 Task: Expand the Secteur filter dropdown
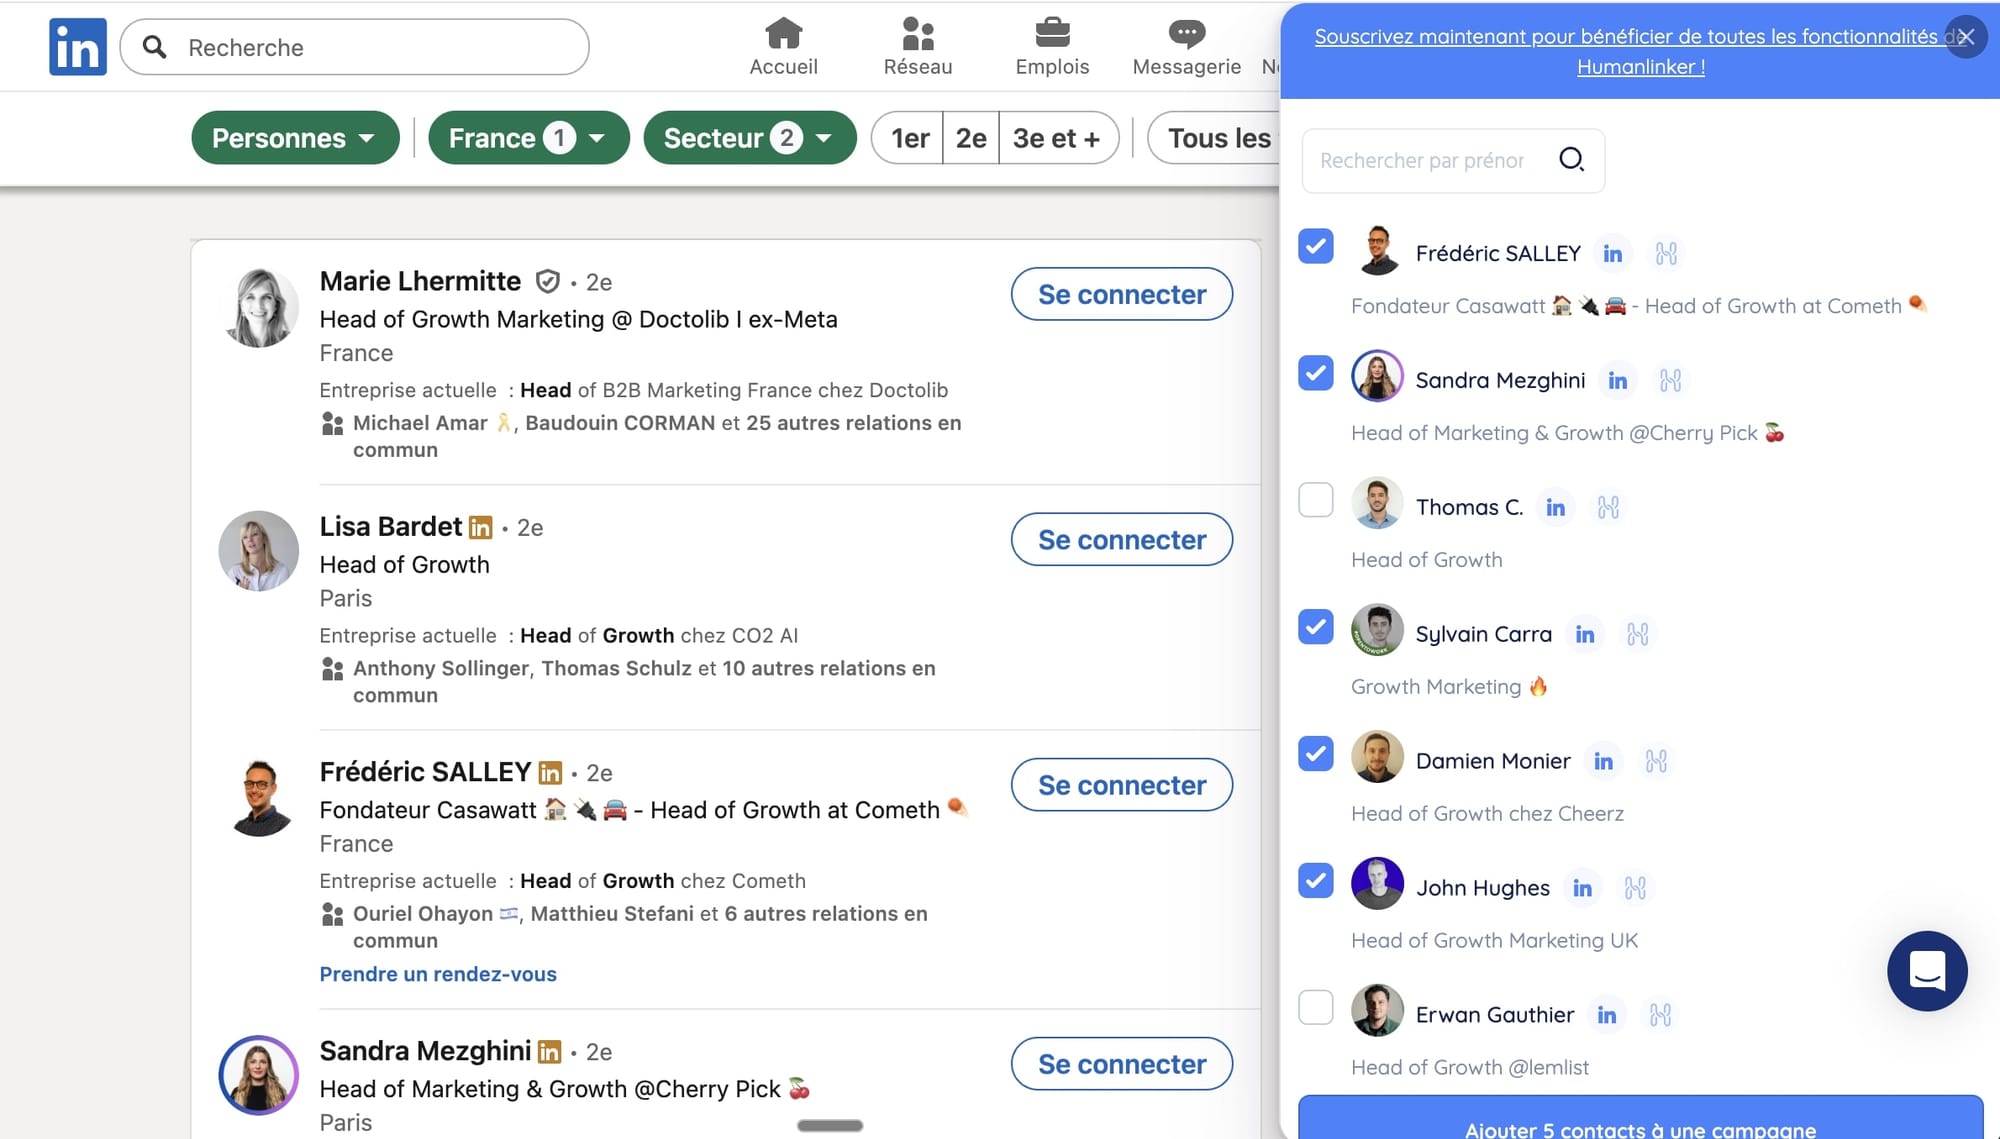tap(749, 138)
